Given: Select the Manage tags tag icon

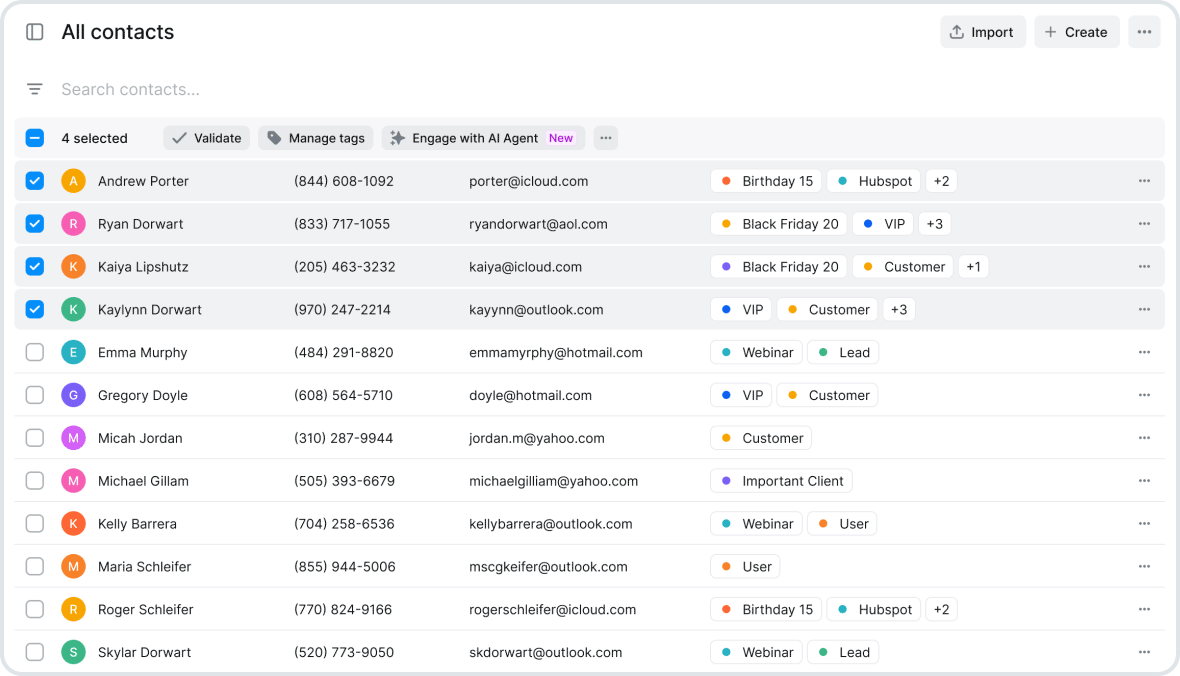Looking at the screenshot, I should tap(273, 137).
